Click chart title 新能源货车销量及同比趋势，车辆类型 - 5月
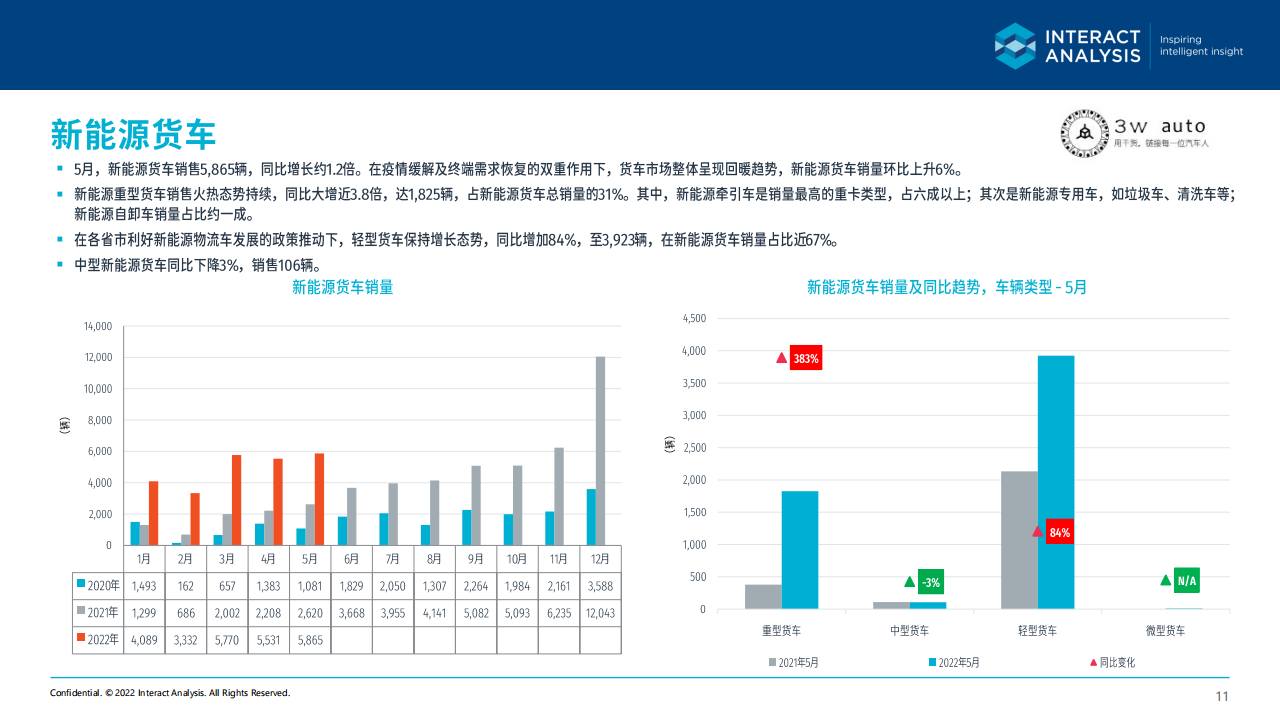Screen dimensions: 1280x720 coord(947,287)
